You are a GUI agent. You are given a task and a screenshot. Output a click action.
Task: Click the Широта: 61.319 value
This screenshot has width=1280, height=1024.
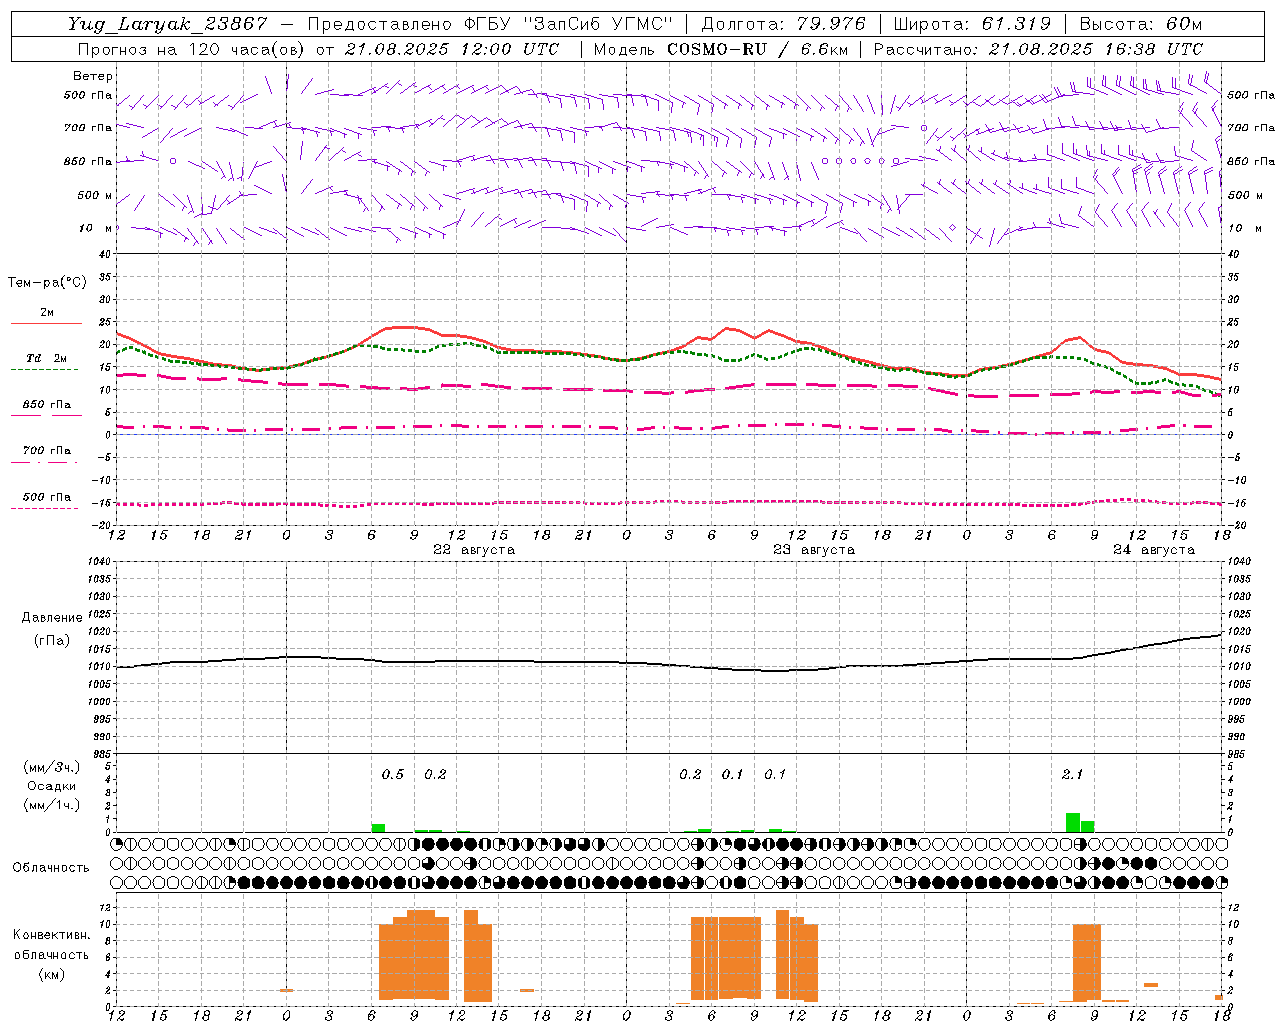pyautogui.click(x=972, y=24)
